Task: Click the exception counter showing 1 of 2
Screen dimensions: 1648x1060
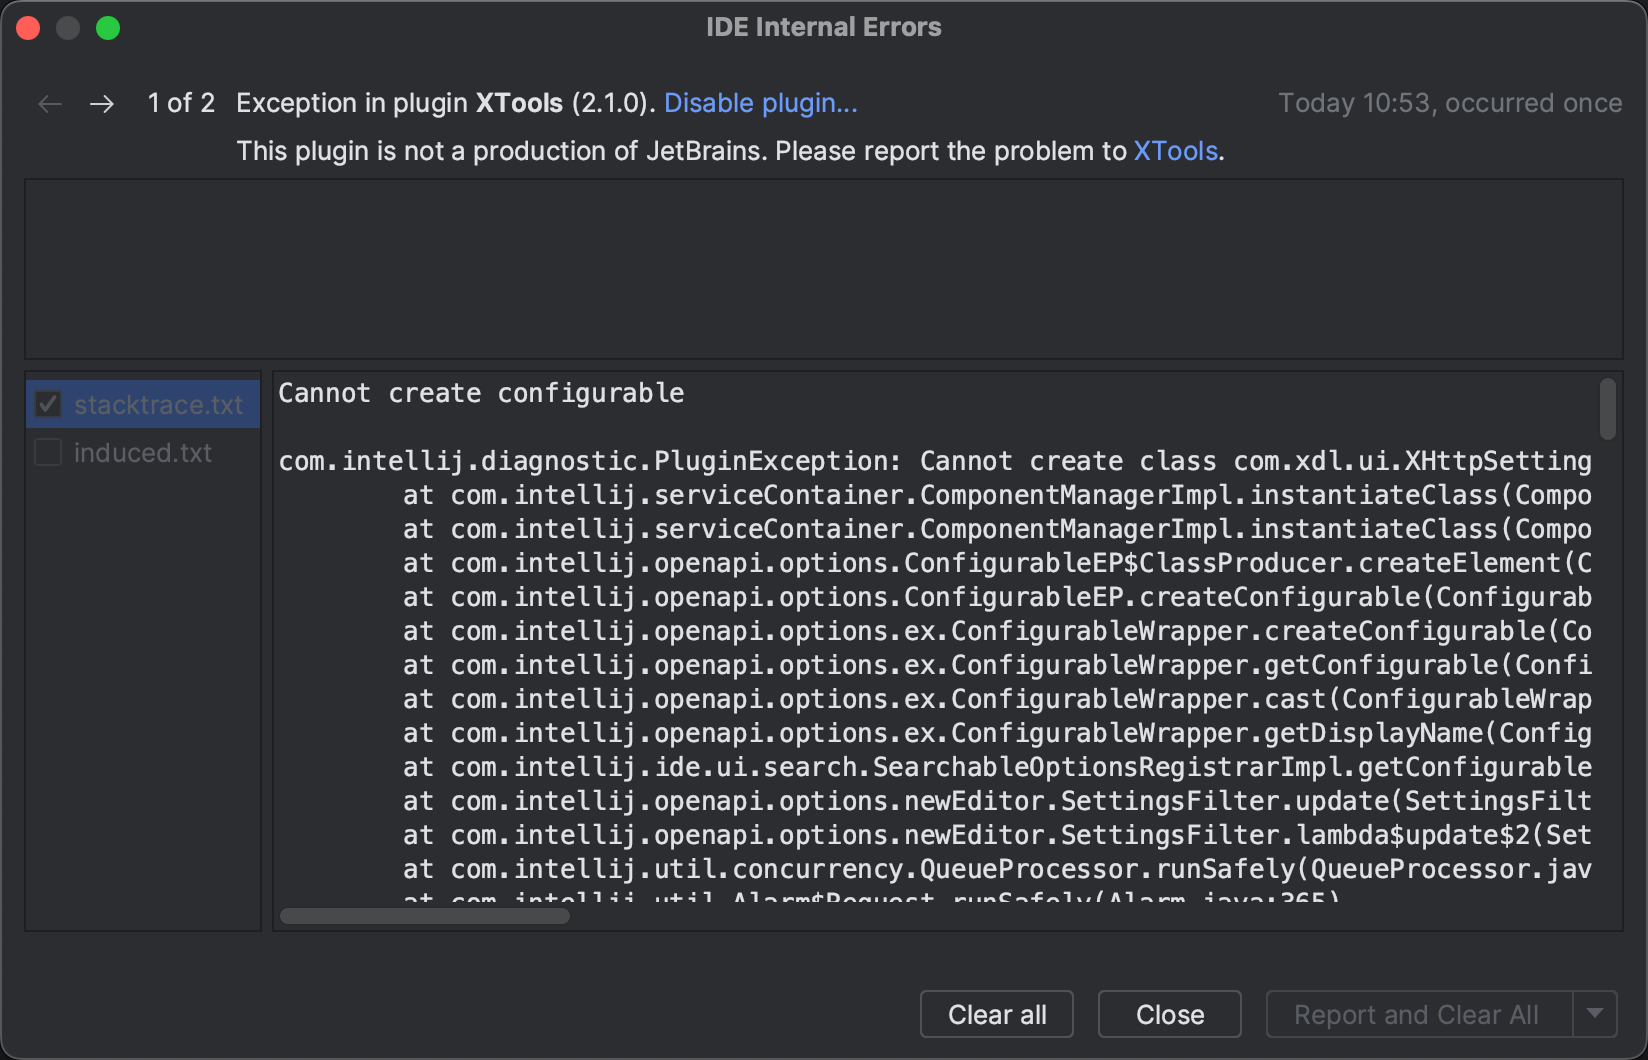Action: 181,103
